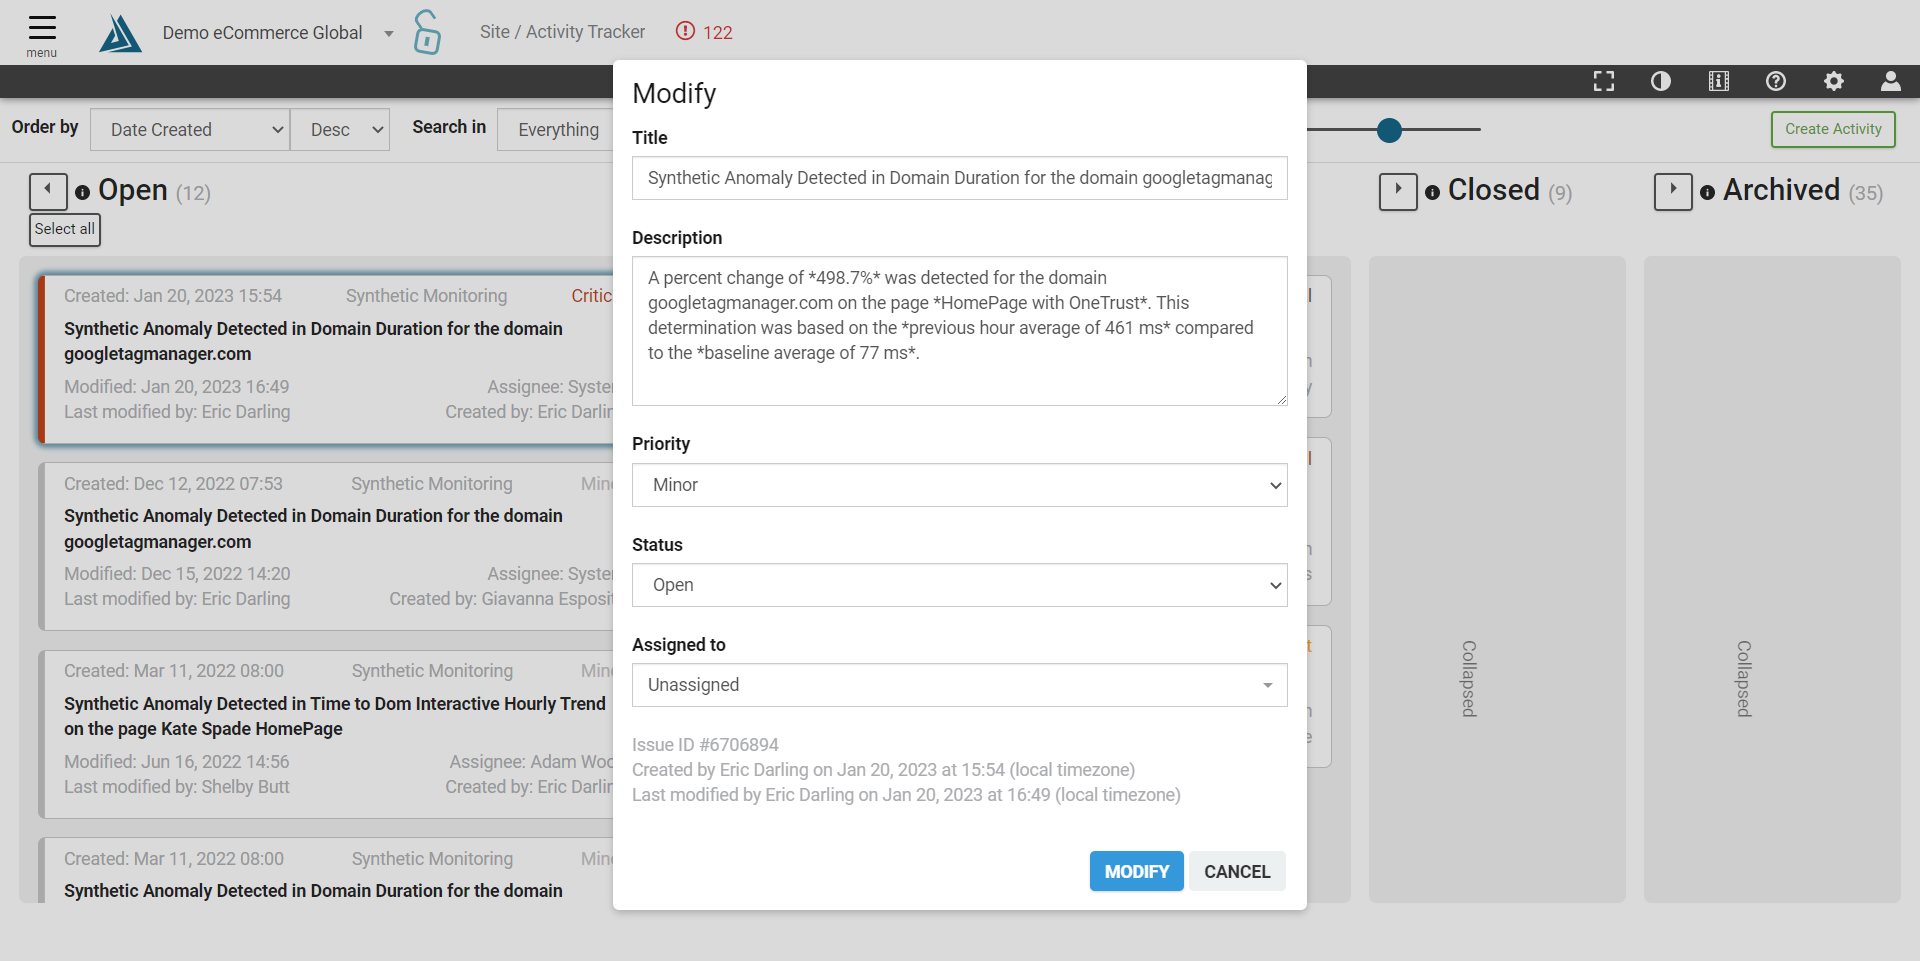Expand the Closed column arrow

(1398, 191)
